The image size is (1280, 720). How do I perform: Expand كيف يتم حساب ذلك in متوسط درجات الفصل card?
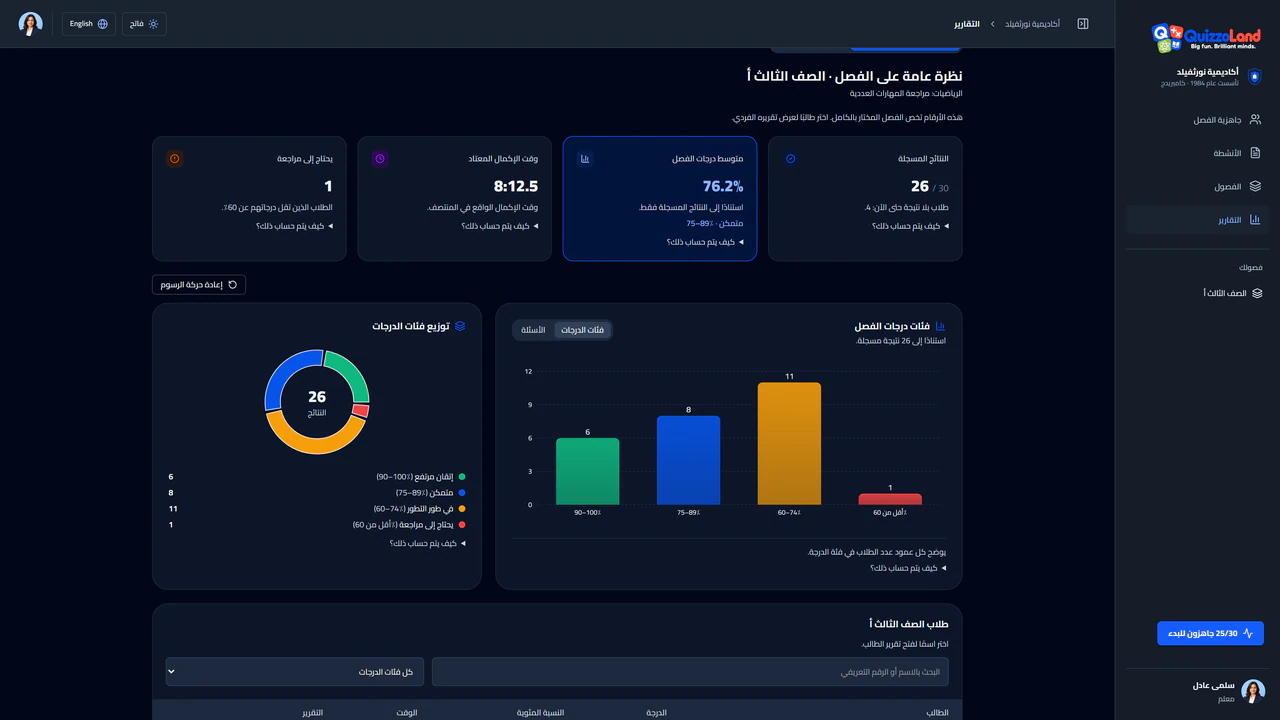tap(705, 242)
